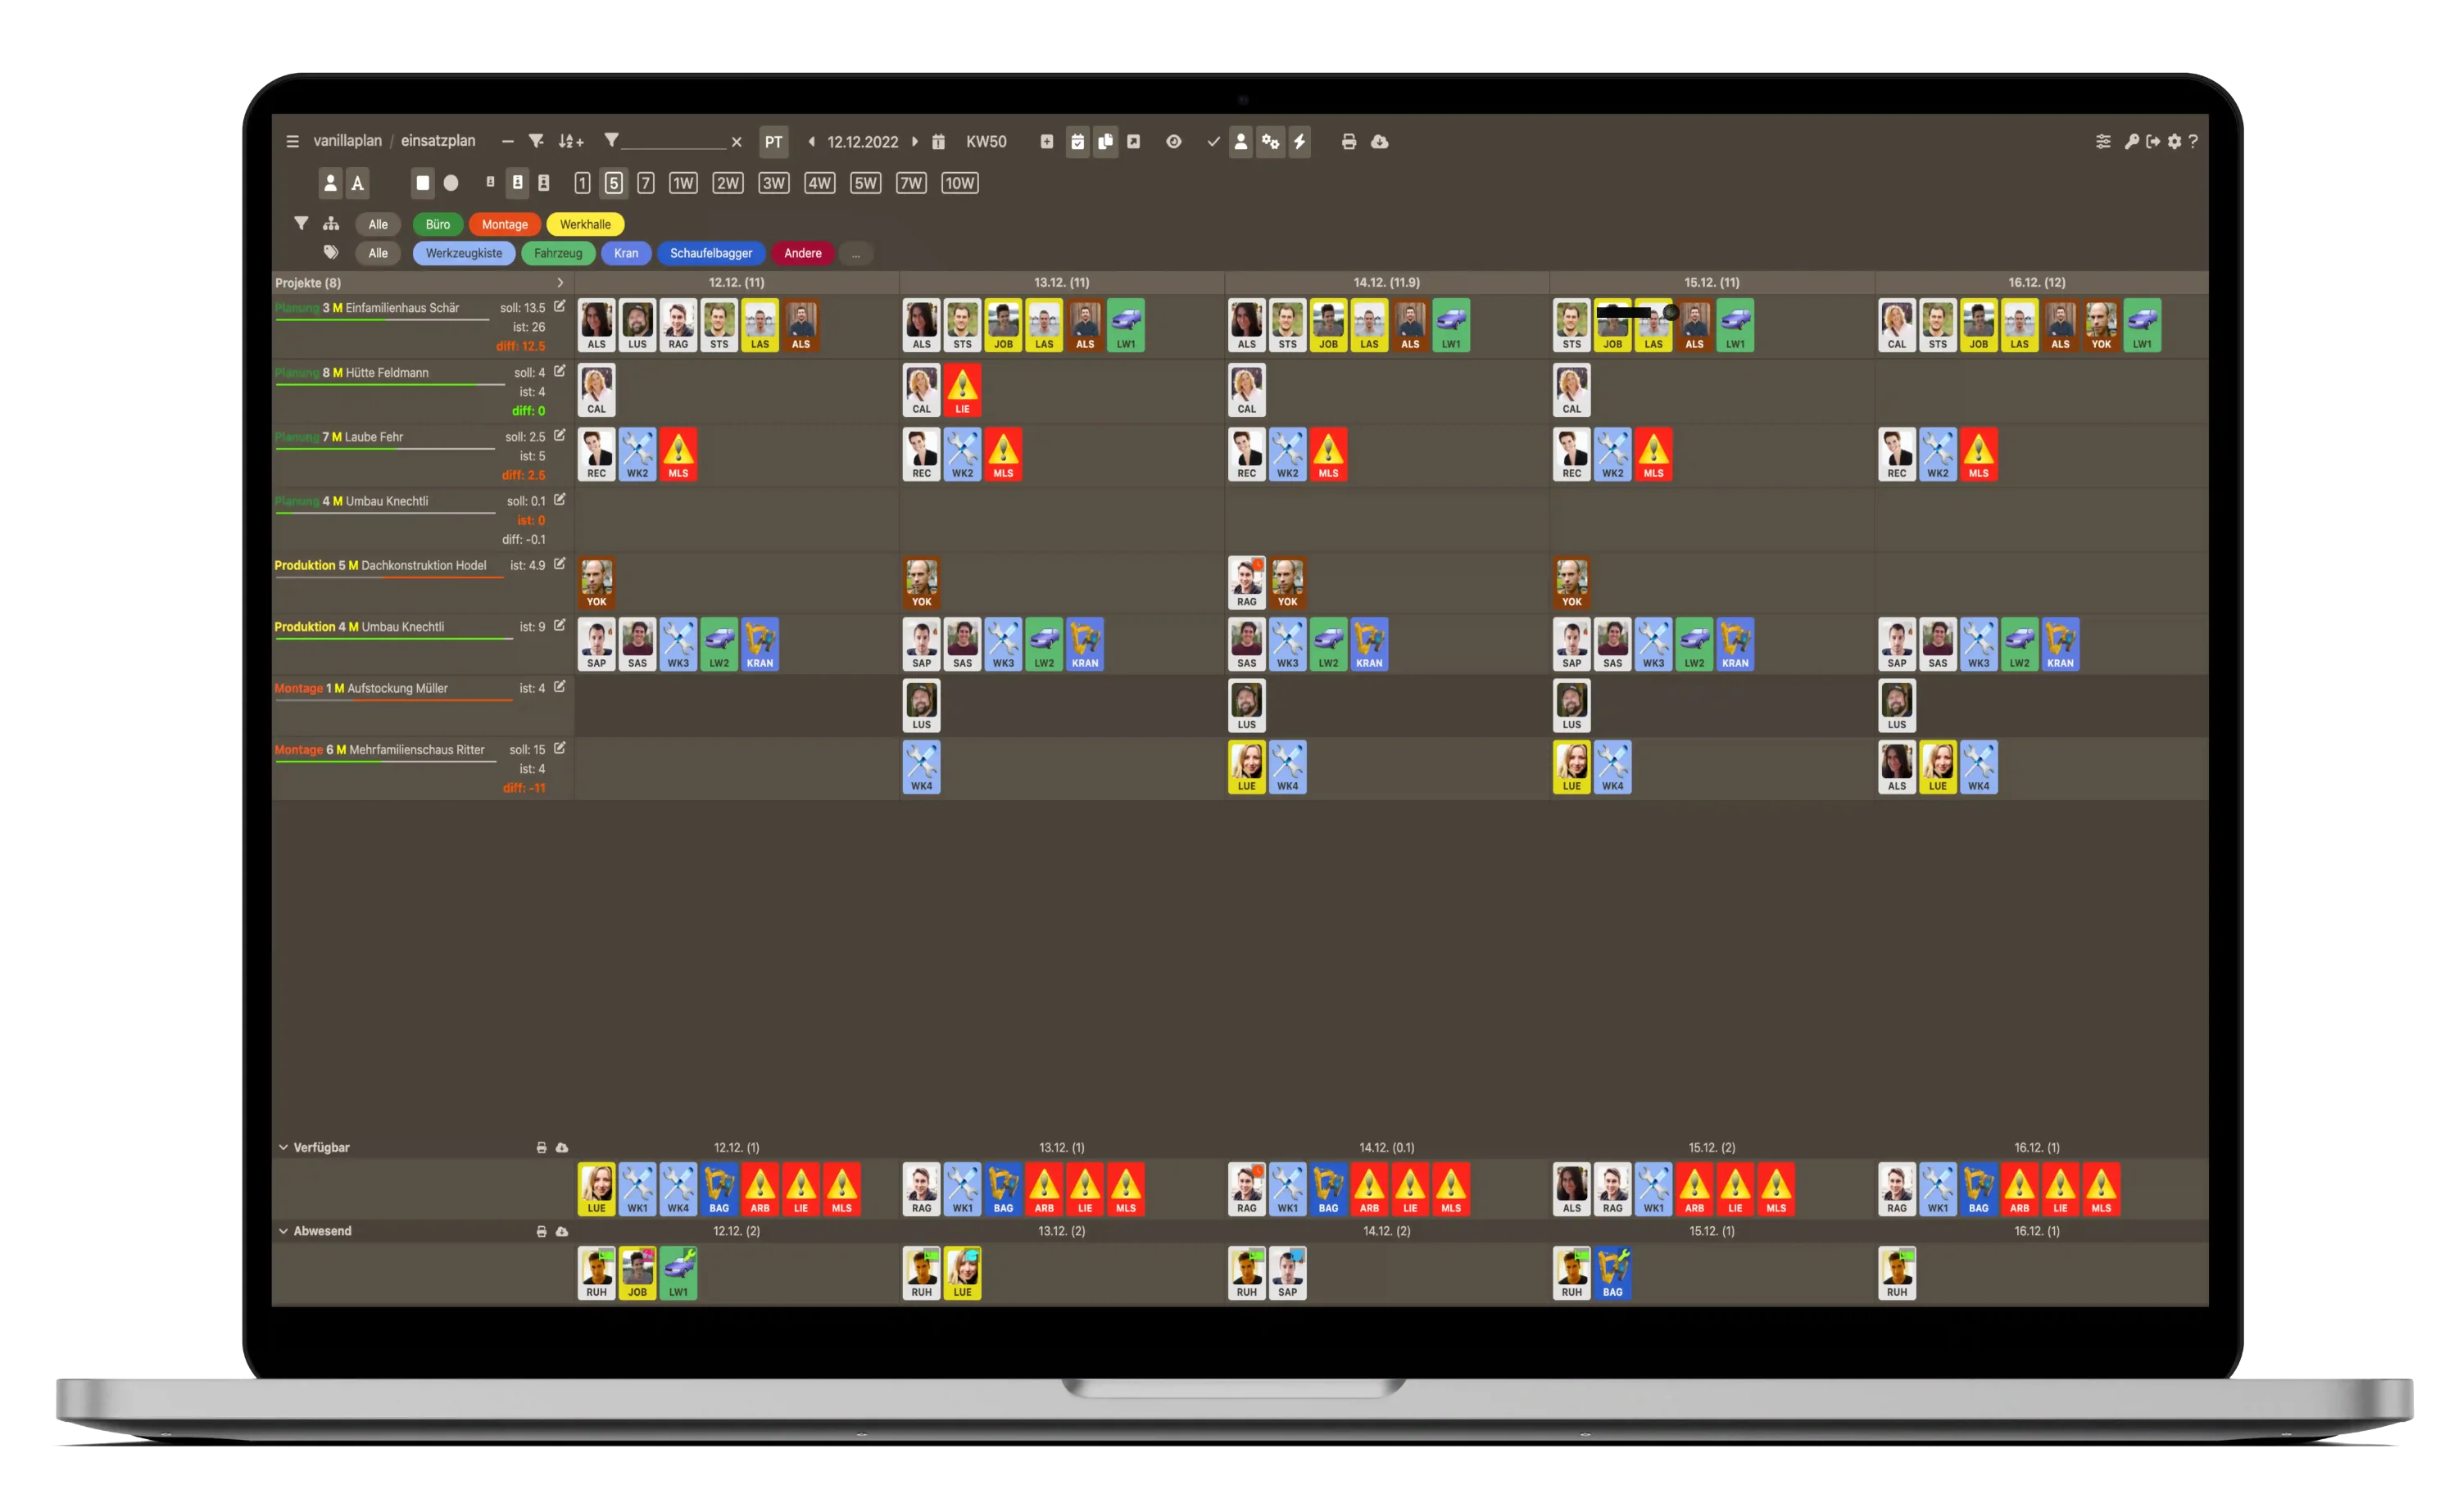
Task: Toggle the lightning bolt icon
Action: [x=1300, y=142]
